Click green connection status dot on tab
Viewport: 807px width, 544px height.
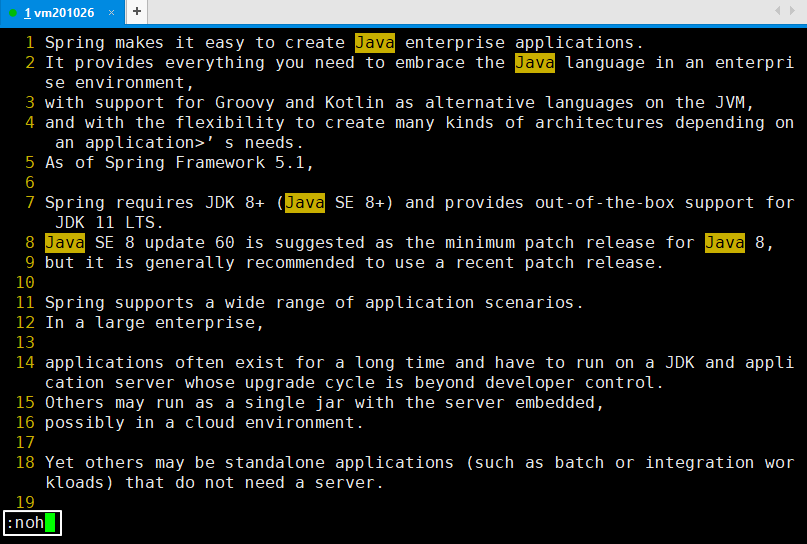(13, 12)
